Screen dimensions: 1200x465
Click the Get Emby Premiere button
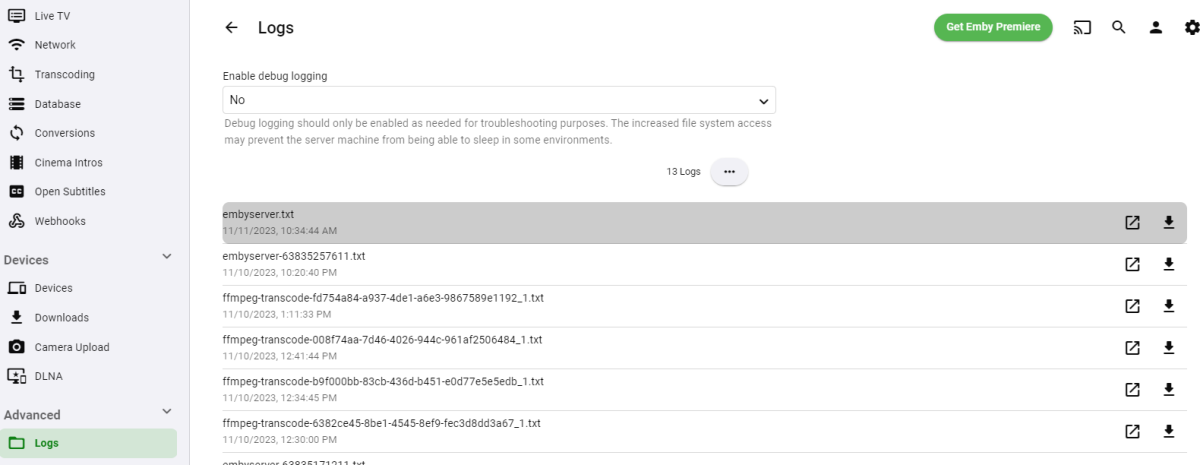[x=992, y=28]
